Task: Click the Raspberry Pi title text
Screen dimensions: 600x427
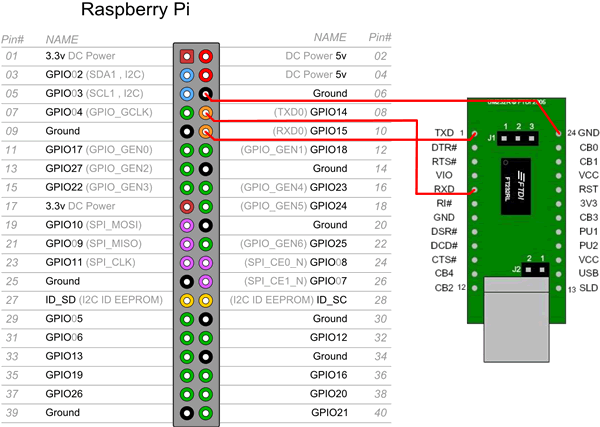Action: 135,13
